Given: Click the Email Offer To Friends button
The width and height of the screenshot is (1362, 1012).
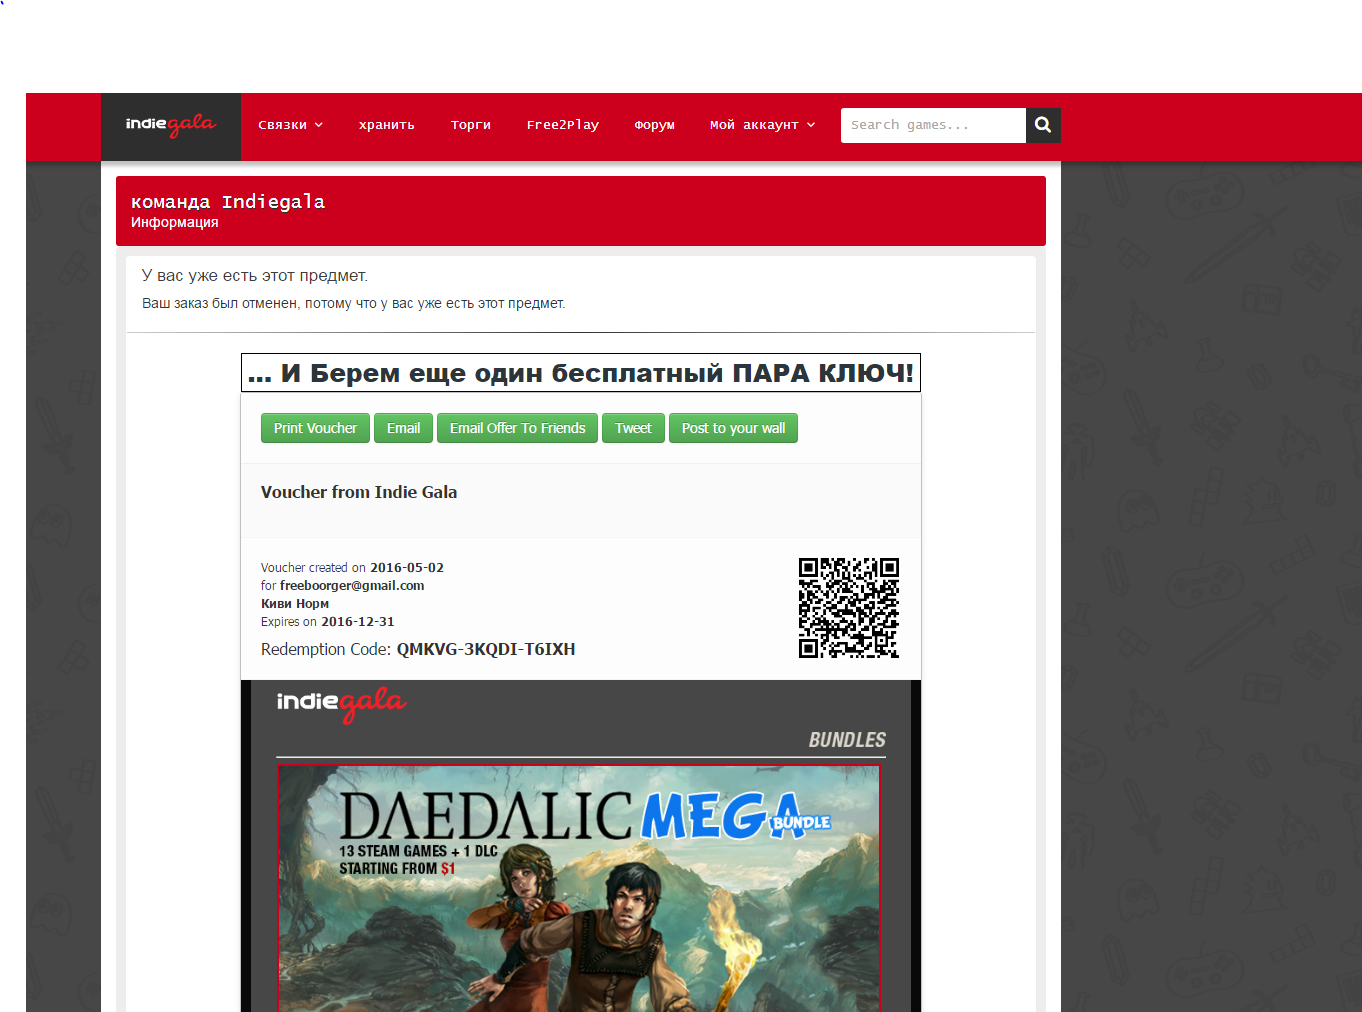Looking at the screenshot, I should tap(518, 428).
